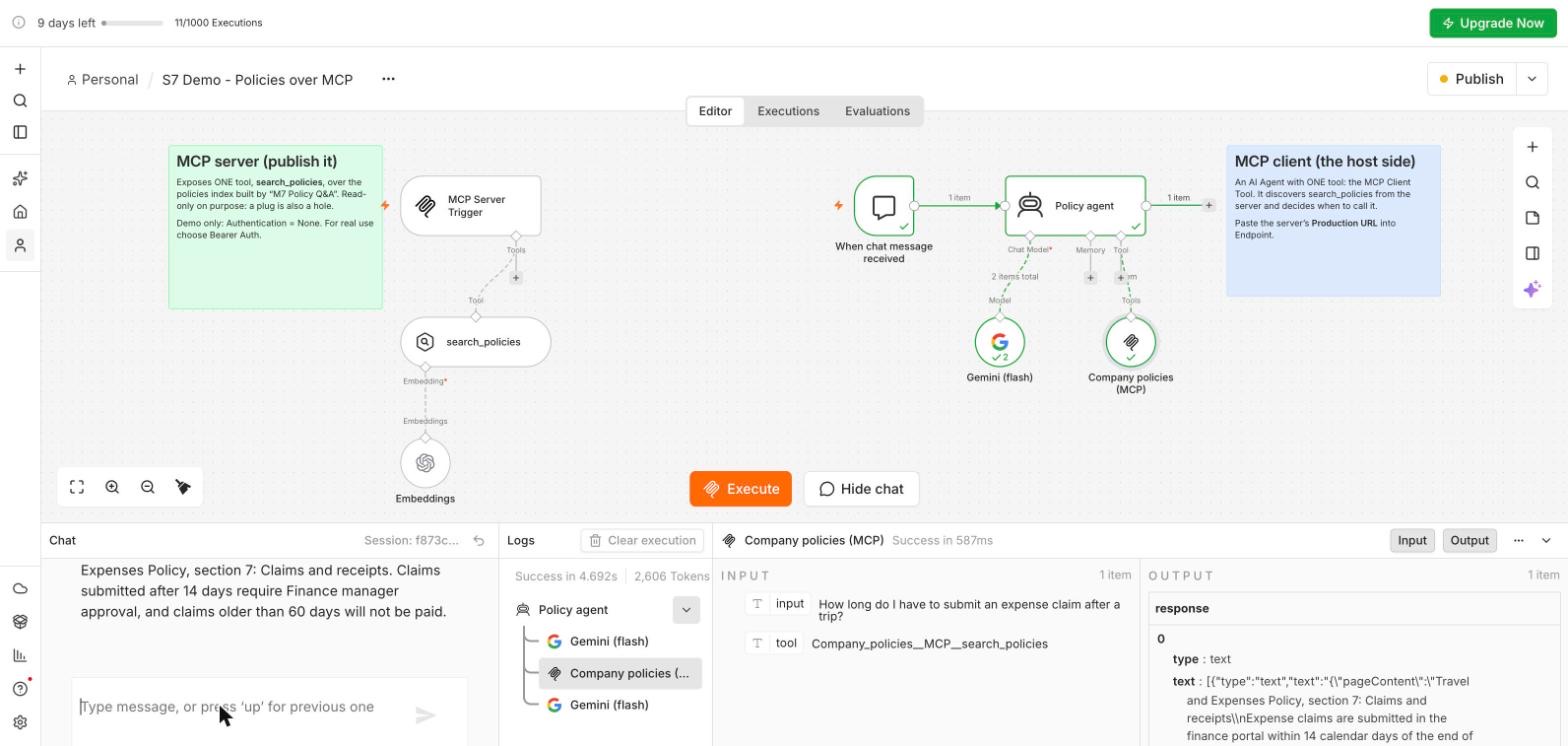
Task: Click the Clear execution button
Action: pos(642,541)
